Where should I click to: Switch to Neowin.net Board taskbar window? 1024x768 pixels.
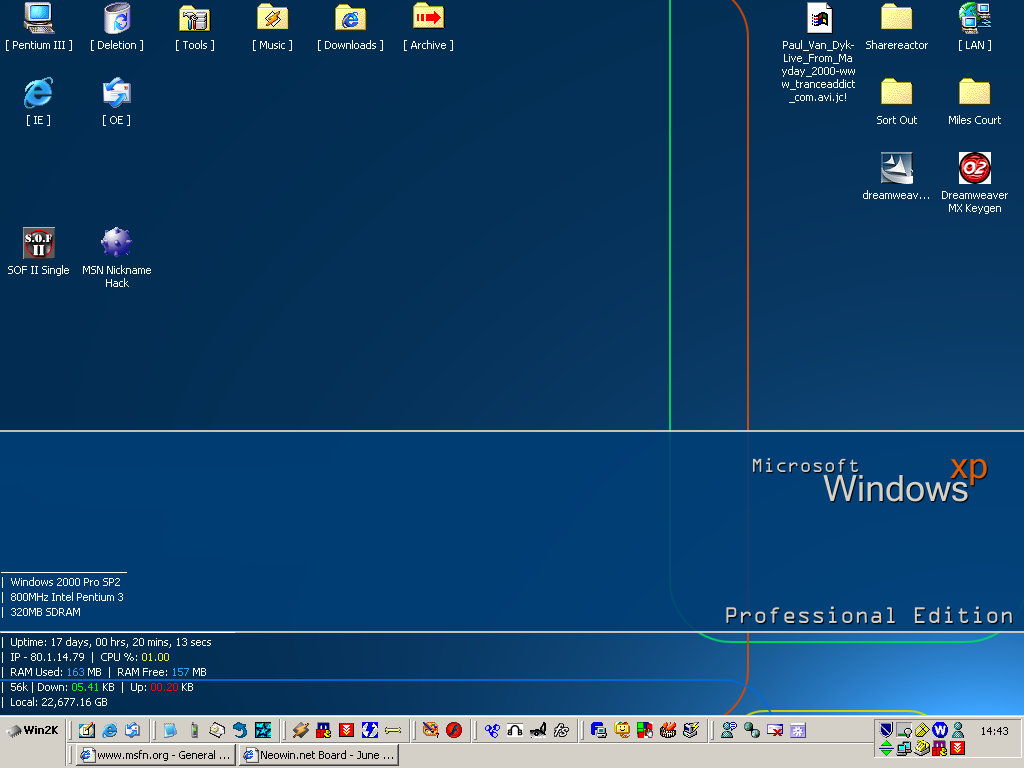pos(319,755)
